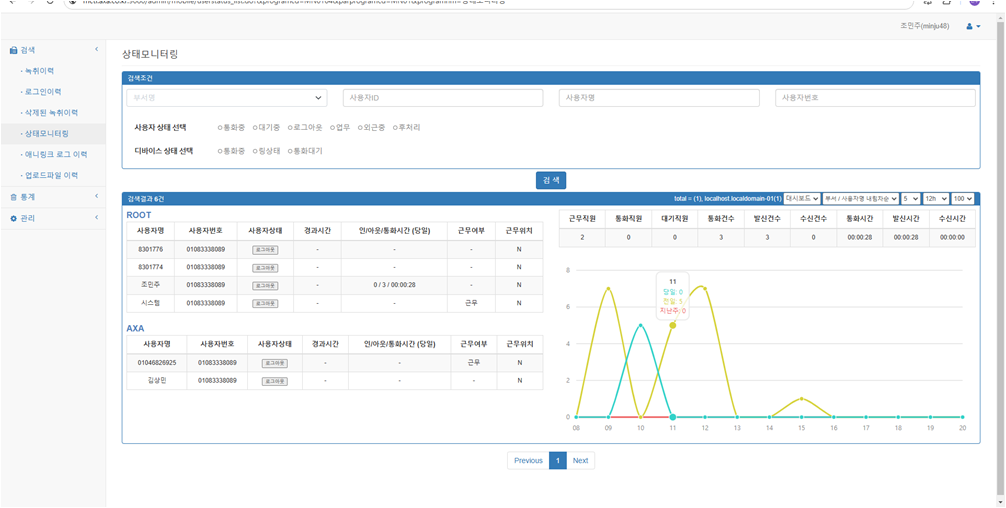
Task: Open the dropdown showing 5
Action: (911, 199)
